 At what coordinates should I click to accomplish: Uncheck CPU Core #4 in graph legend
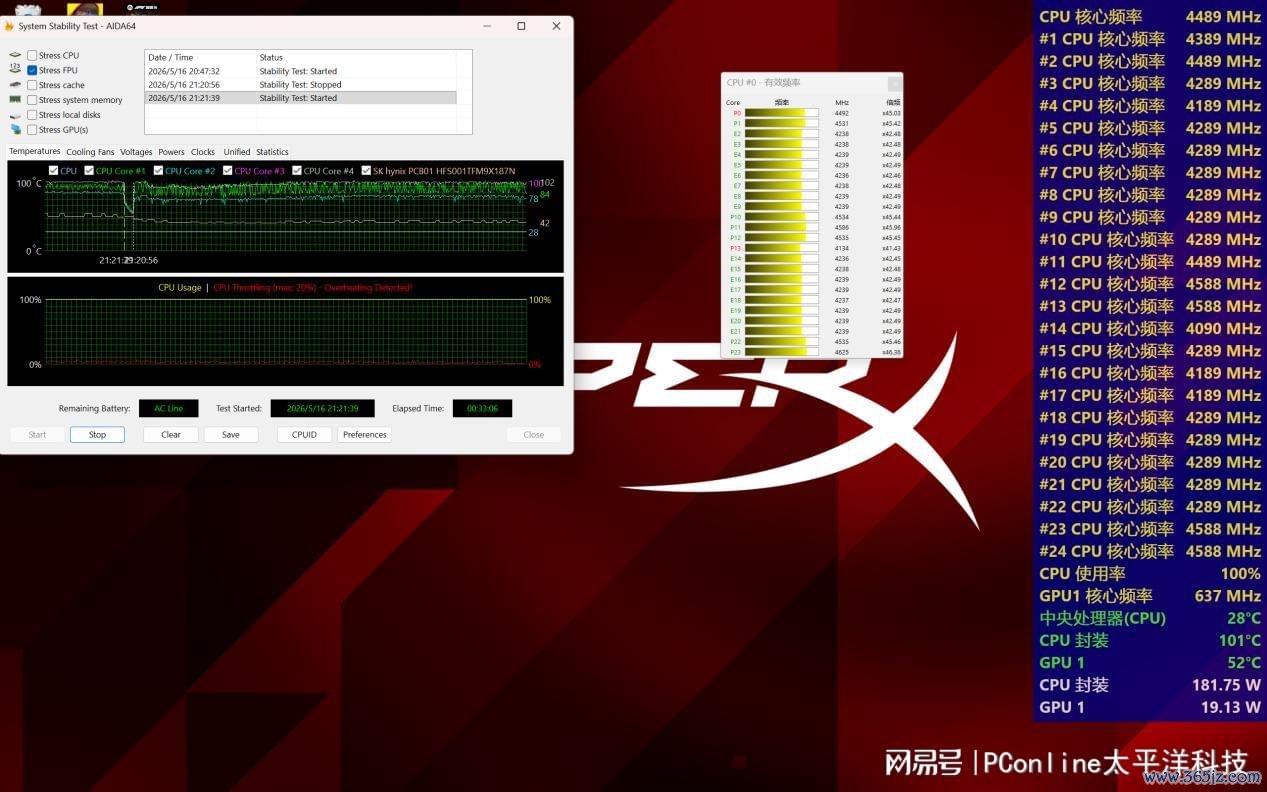pyautogui.click(x=297, y=171)
